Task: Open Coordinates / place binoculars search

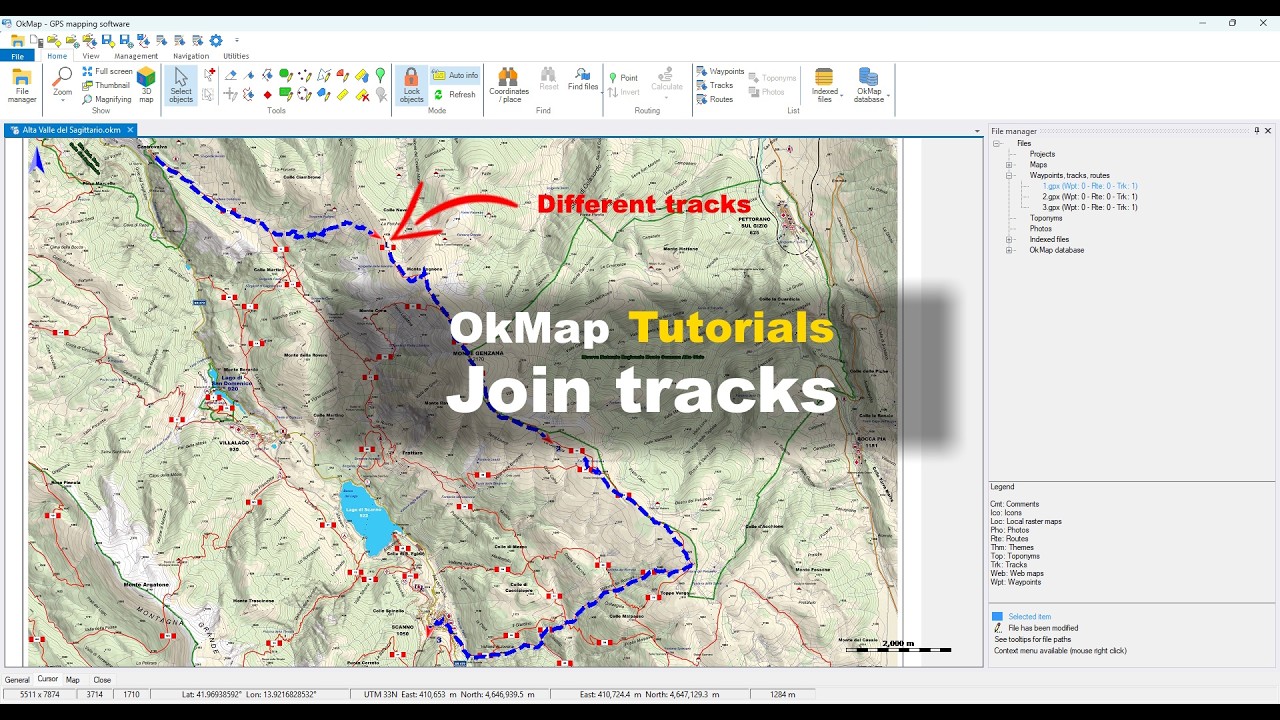Action: [509, 85]
